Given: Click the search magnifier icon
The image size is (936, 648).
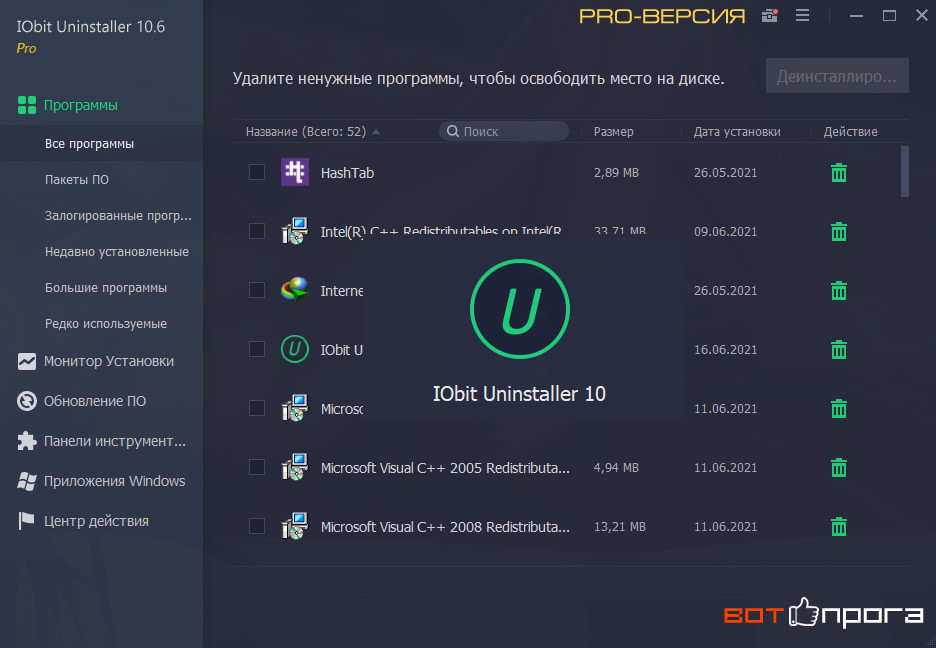Looking at the screenshot, I should click(x=453, y=131).
